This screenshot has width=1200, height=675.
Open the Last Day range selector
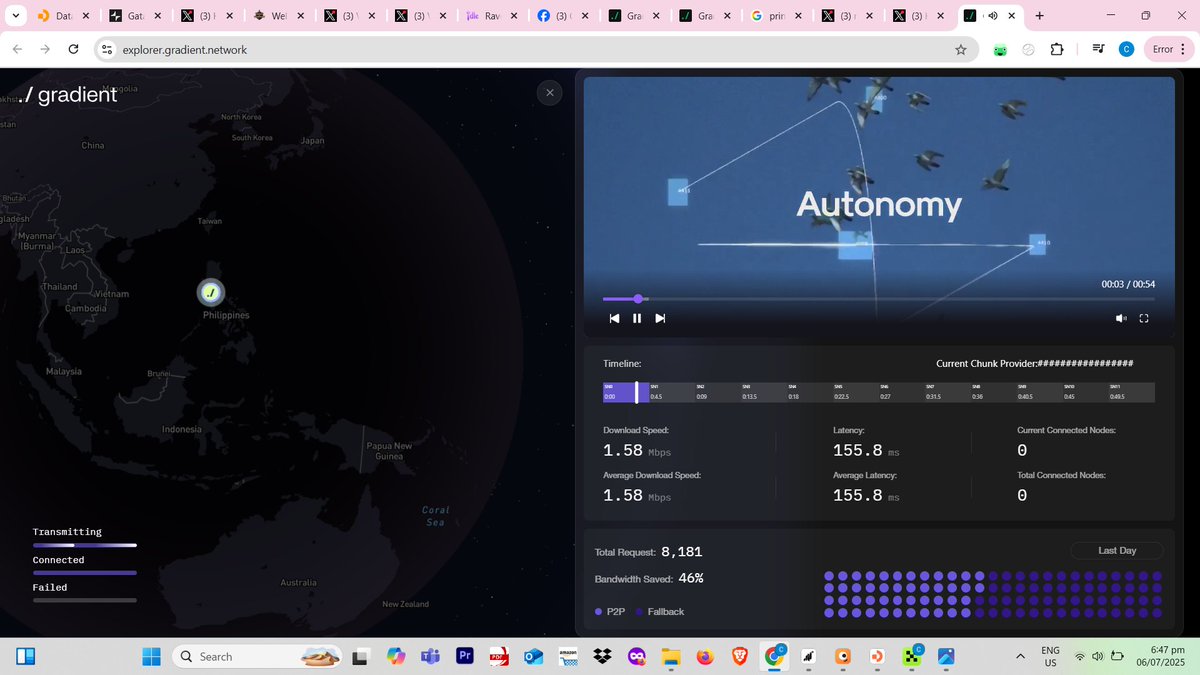1117,550
